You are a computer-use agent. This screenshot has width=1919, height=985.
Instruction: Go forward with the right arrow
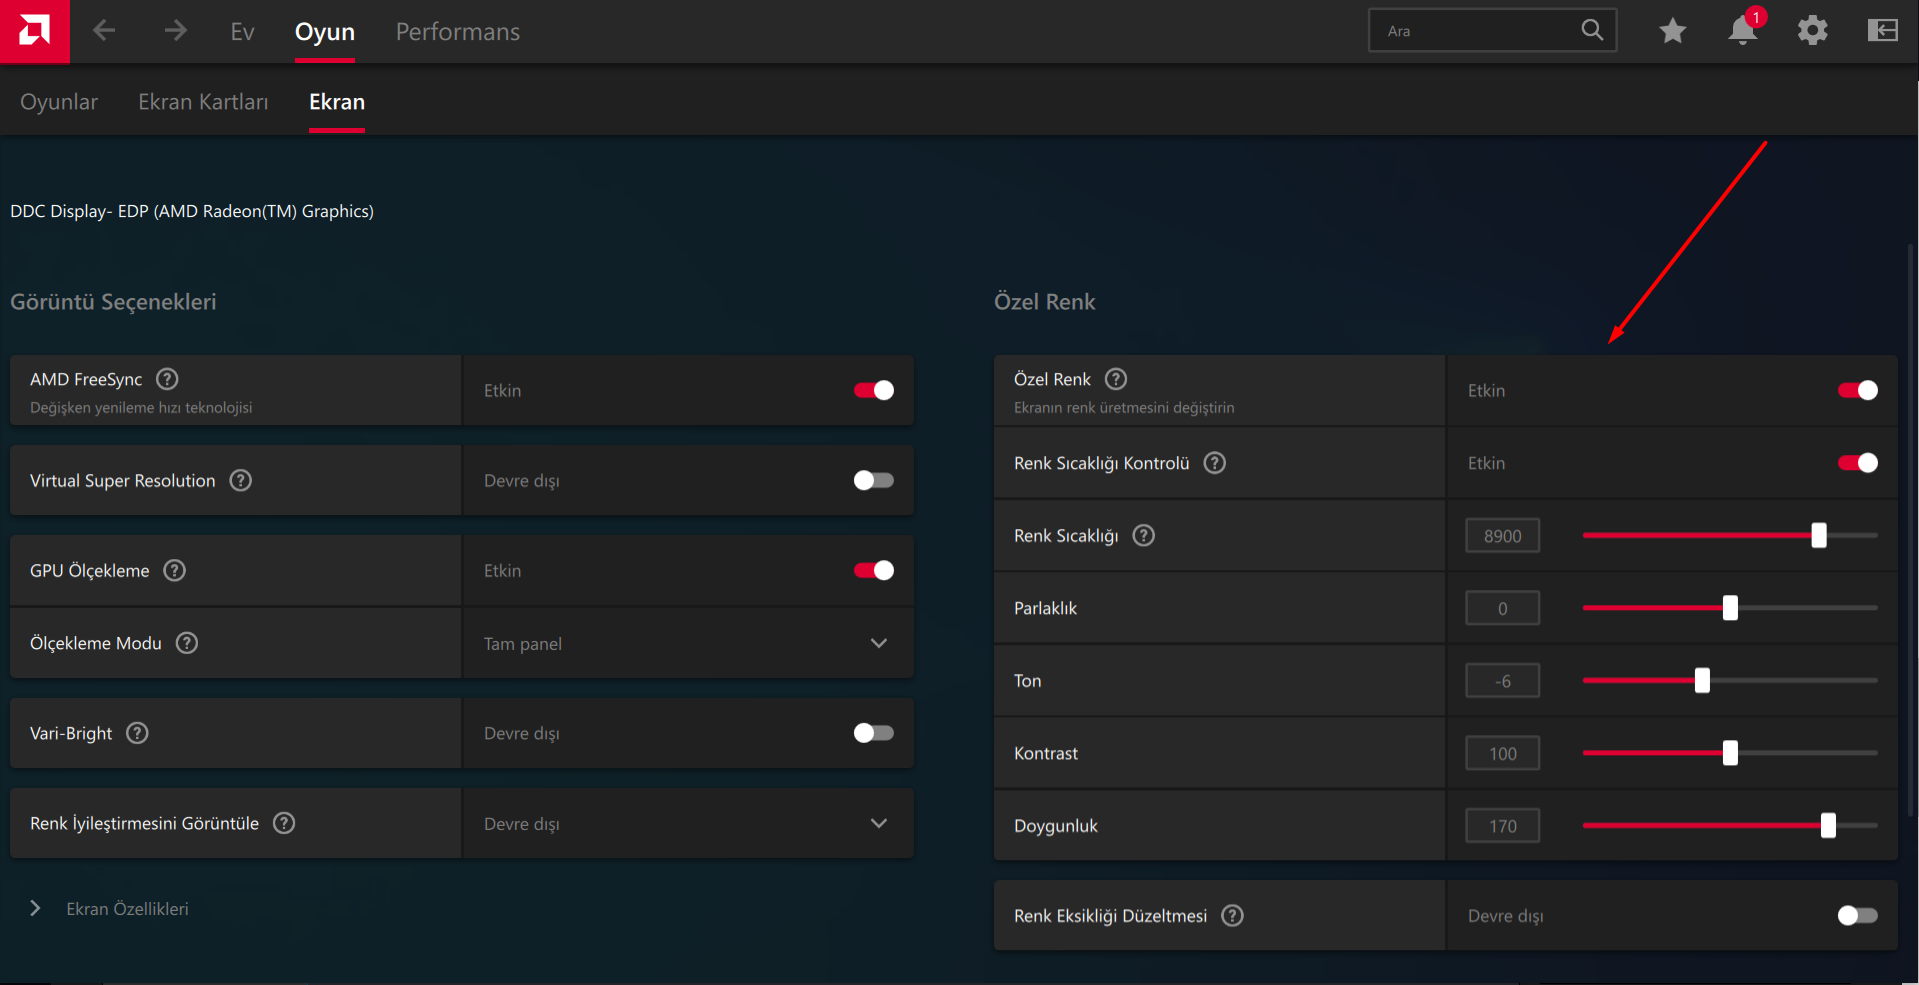176,31
